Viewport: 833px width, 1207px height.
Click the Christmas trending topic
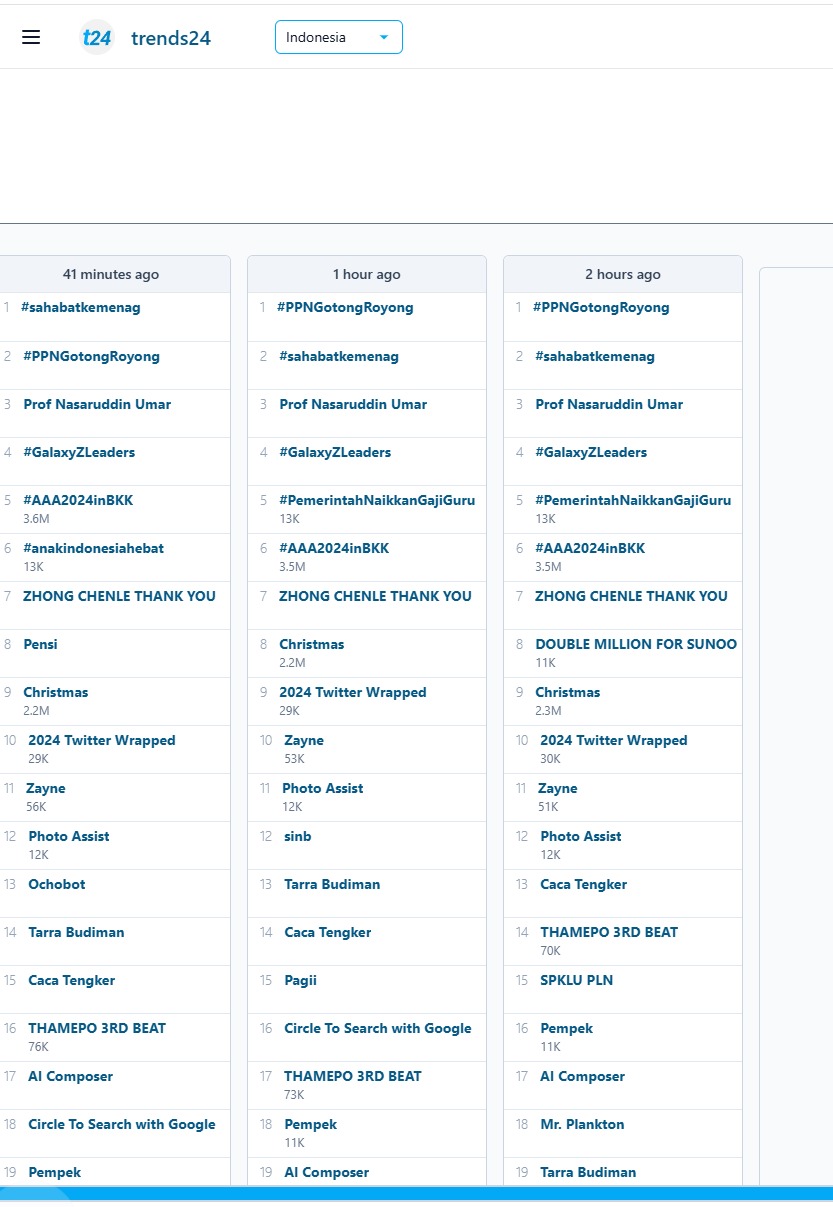55,692
